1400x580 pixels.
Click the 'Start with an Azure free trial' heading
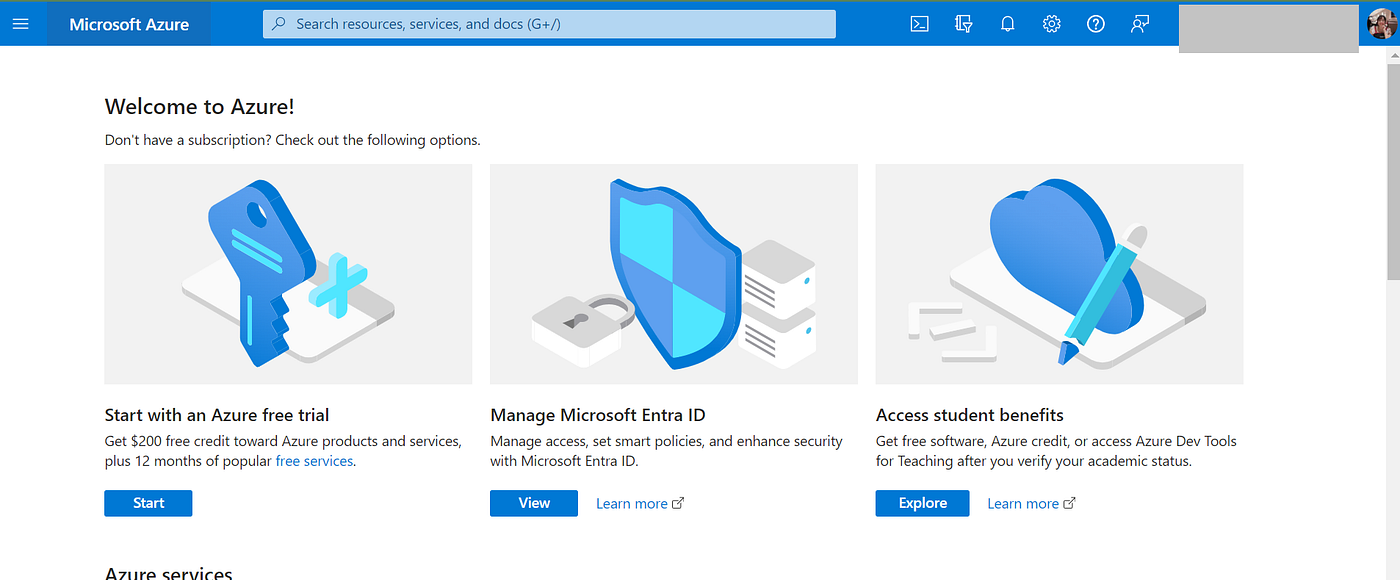[x=217, y=415]
